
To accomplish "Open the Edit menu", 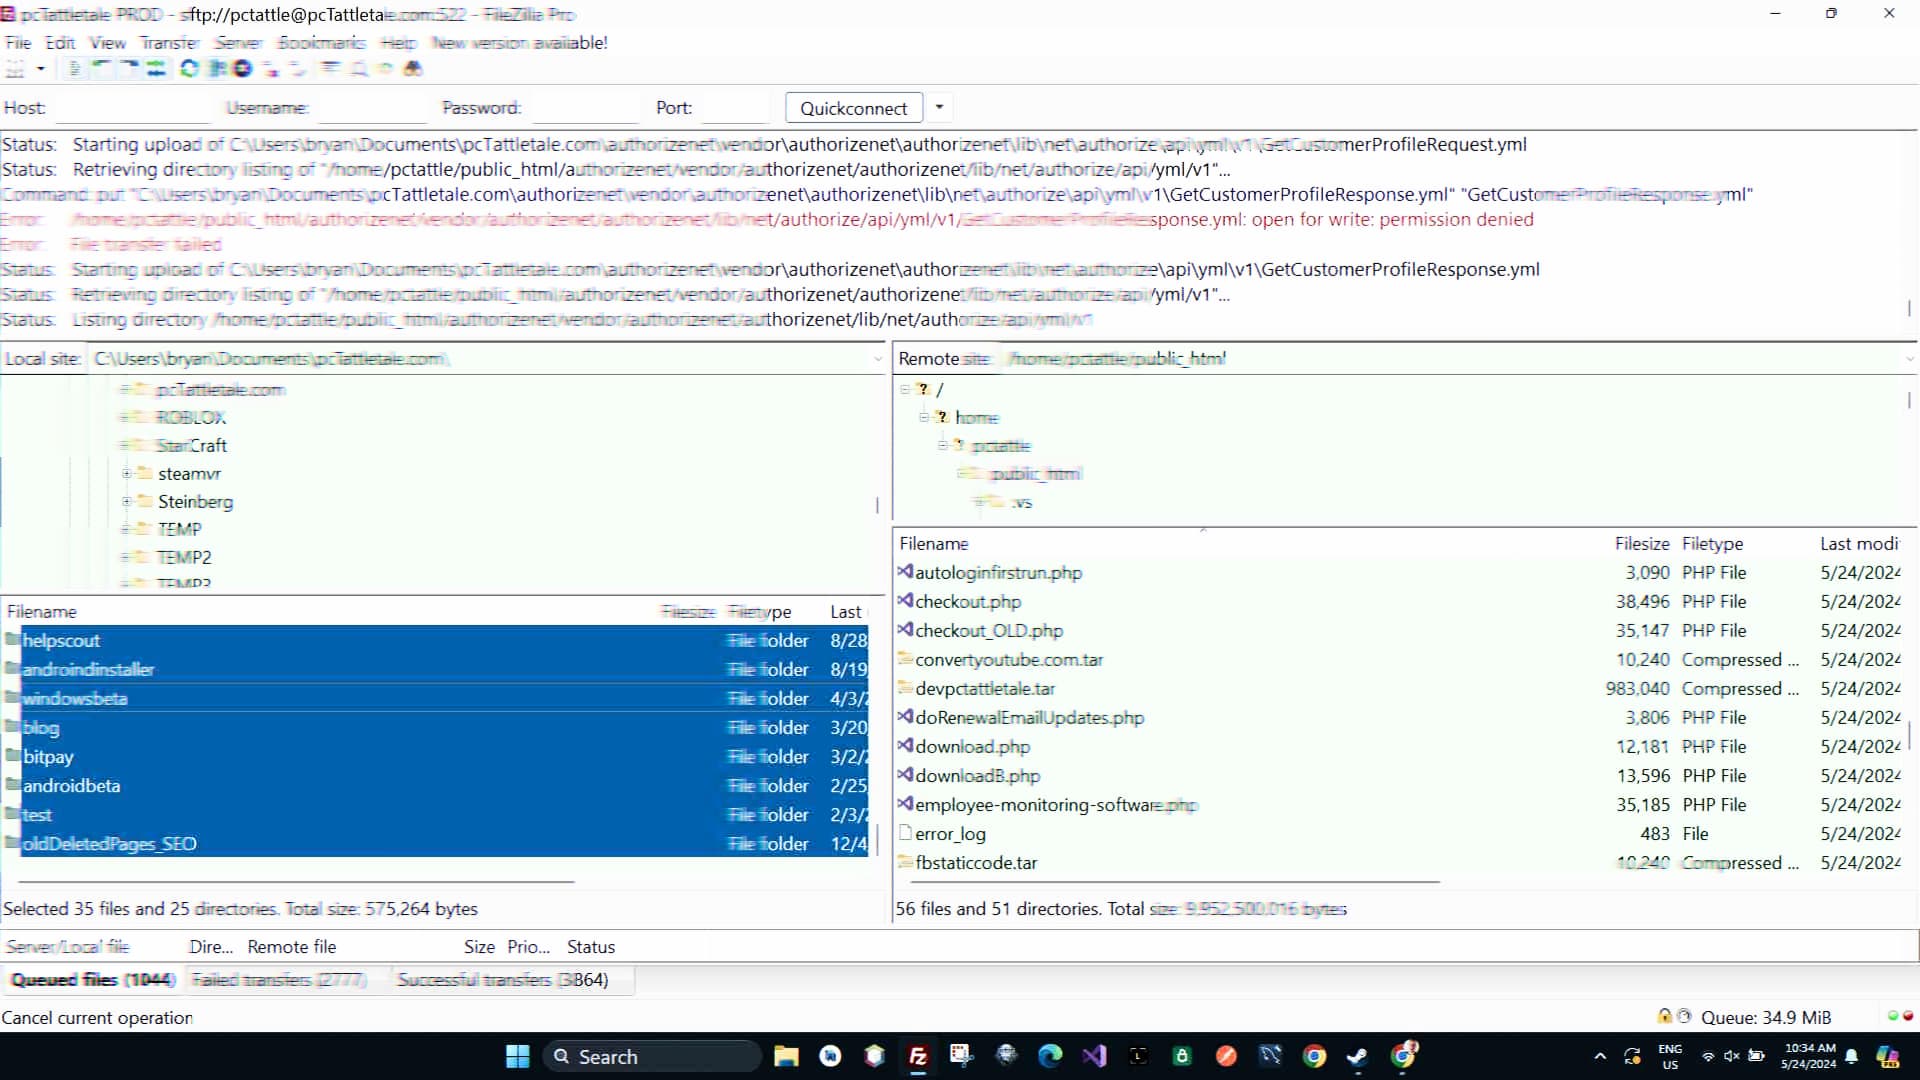I will [60, 43].
